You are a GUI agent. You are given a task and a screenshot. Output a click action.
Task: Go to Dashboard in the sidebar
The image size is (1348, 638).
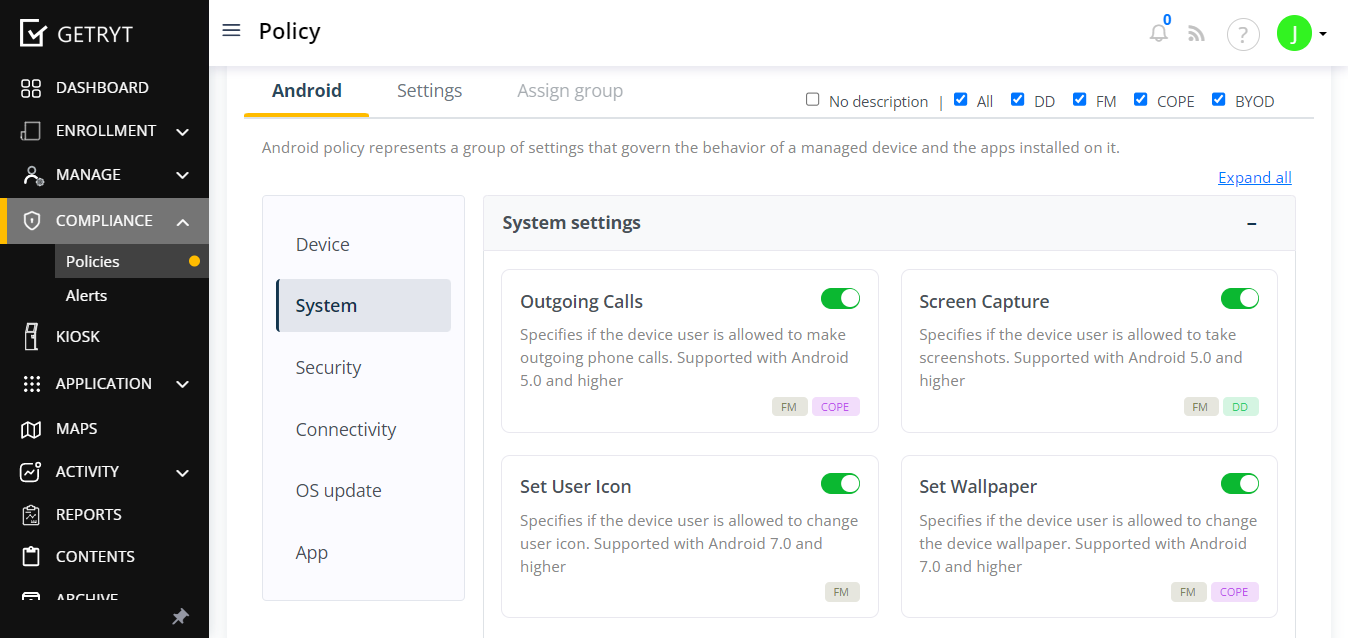pyautogui.click(x=104, y=88)
